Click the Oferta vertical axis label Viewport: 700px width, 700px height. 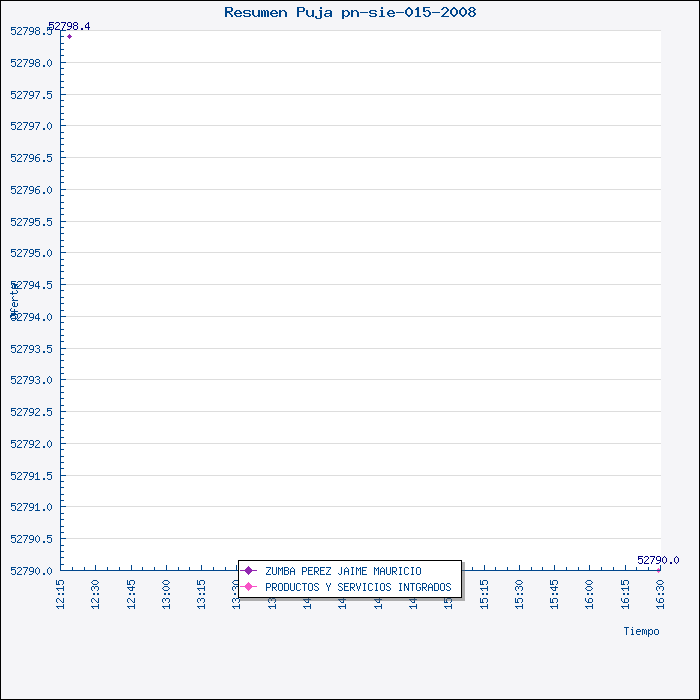pos(14,300)
